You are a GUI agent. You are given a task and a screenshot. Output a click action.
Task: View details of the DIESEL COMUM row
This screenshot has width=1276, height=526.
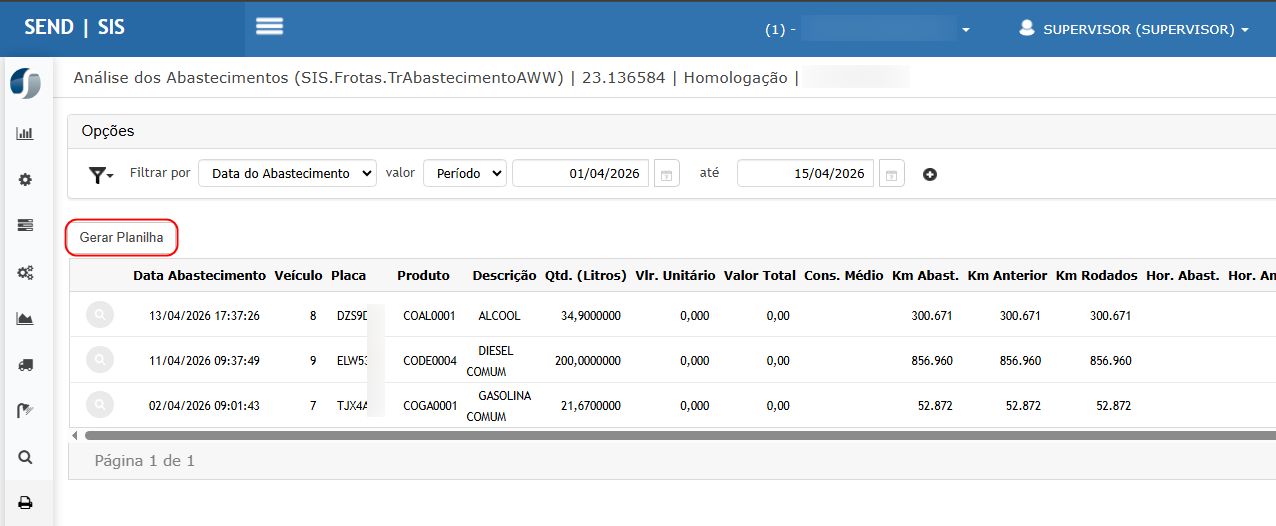click(x=99, y=360)
